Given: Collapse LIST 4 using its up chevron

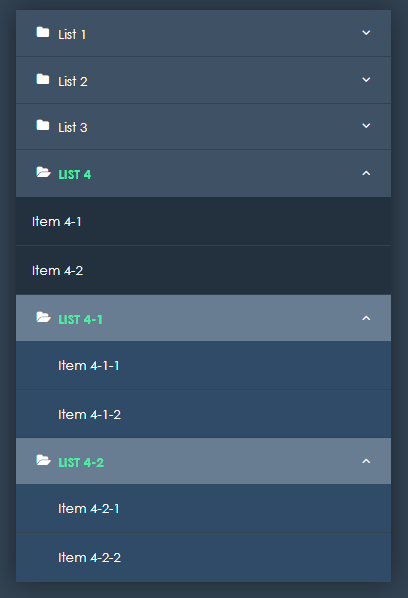Looking at the screenshot, I should click(x=366, y=173).
